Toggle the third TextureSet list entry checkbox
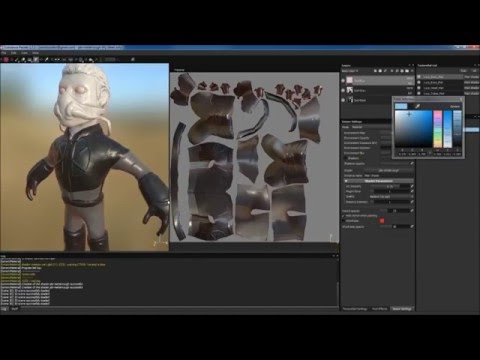Image resolution: width=480 pixels, height=360 pixels. tap(419, 88)
